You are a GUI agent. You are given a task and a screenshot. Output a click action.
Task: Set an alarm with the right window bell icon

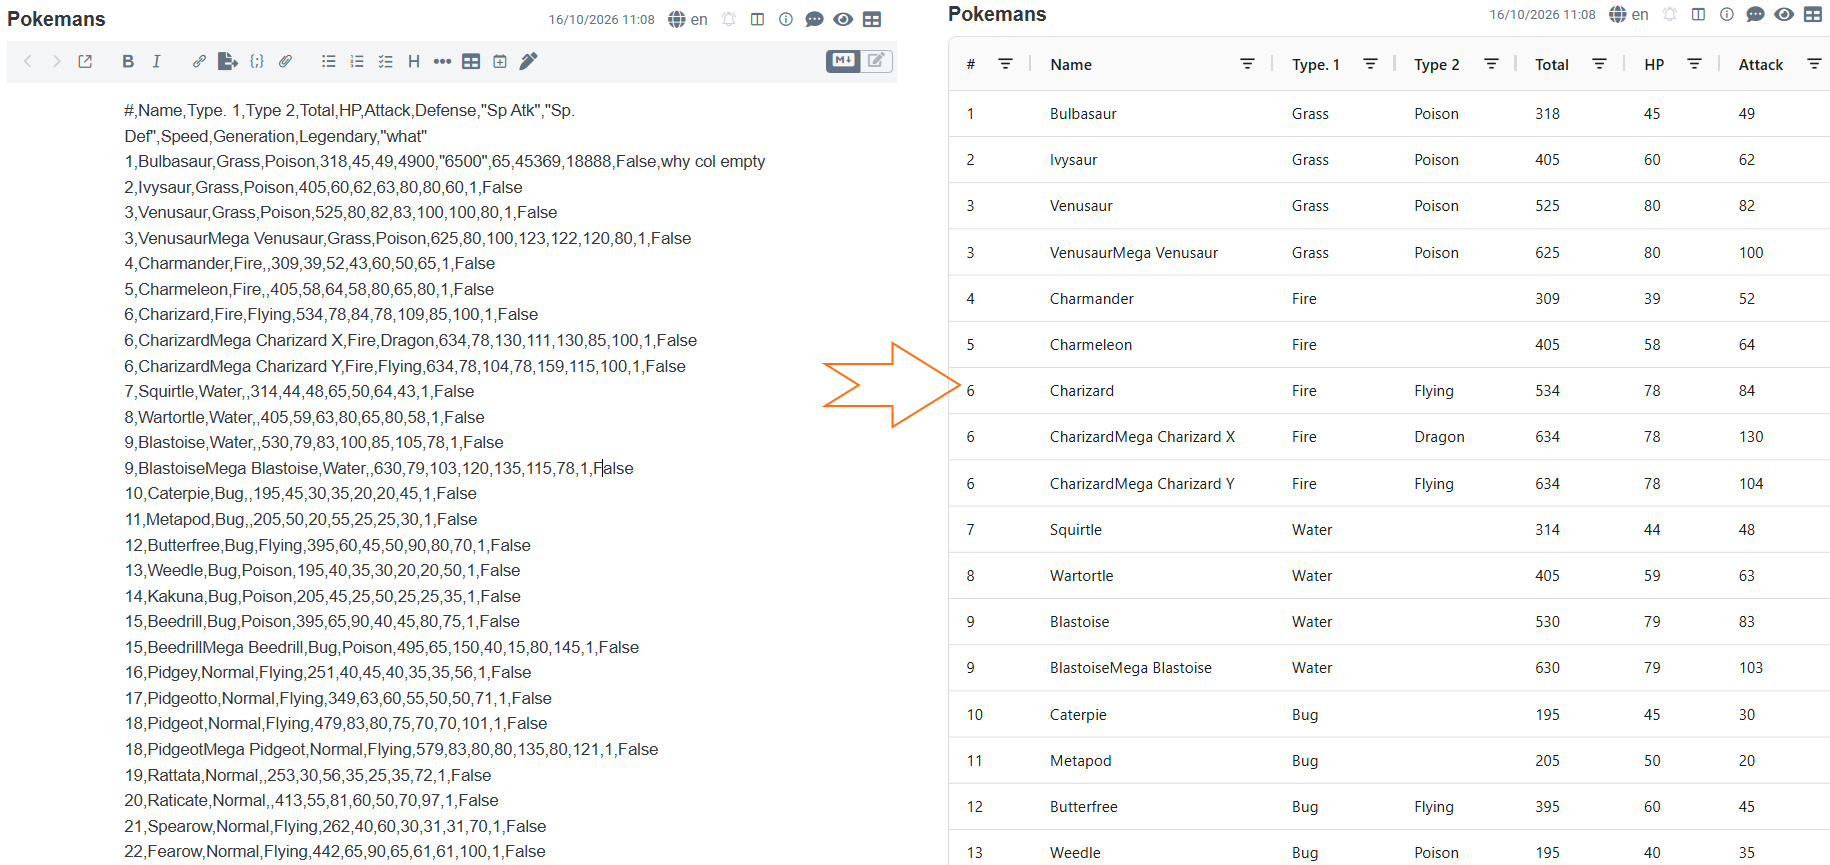[x=1670, y=14]
